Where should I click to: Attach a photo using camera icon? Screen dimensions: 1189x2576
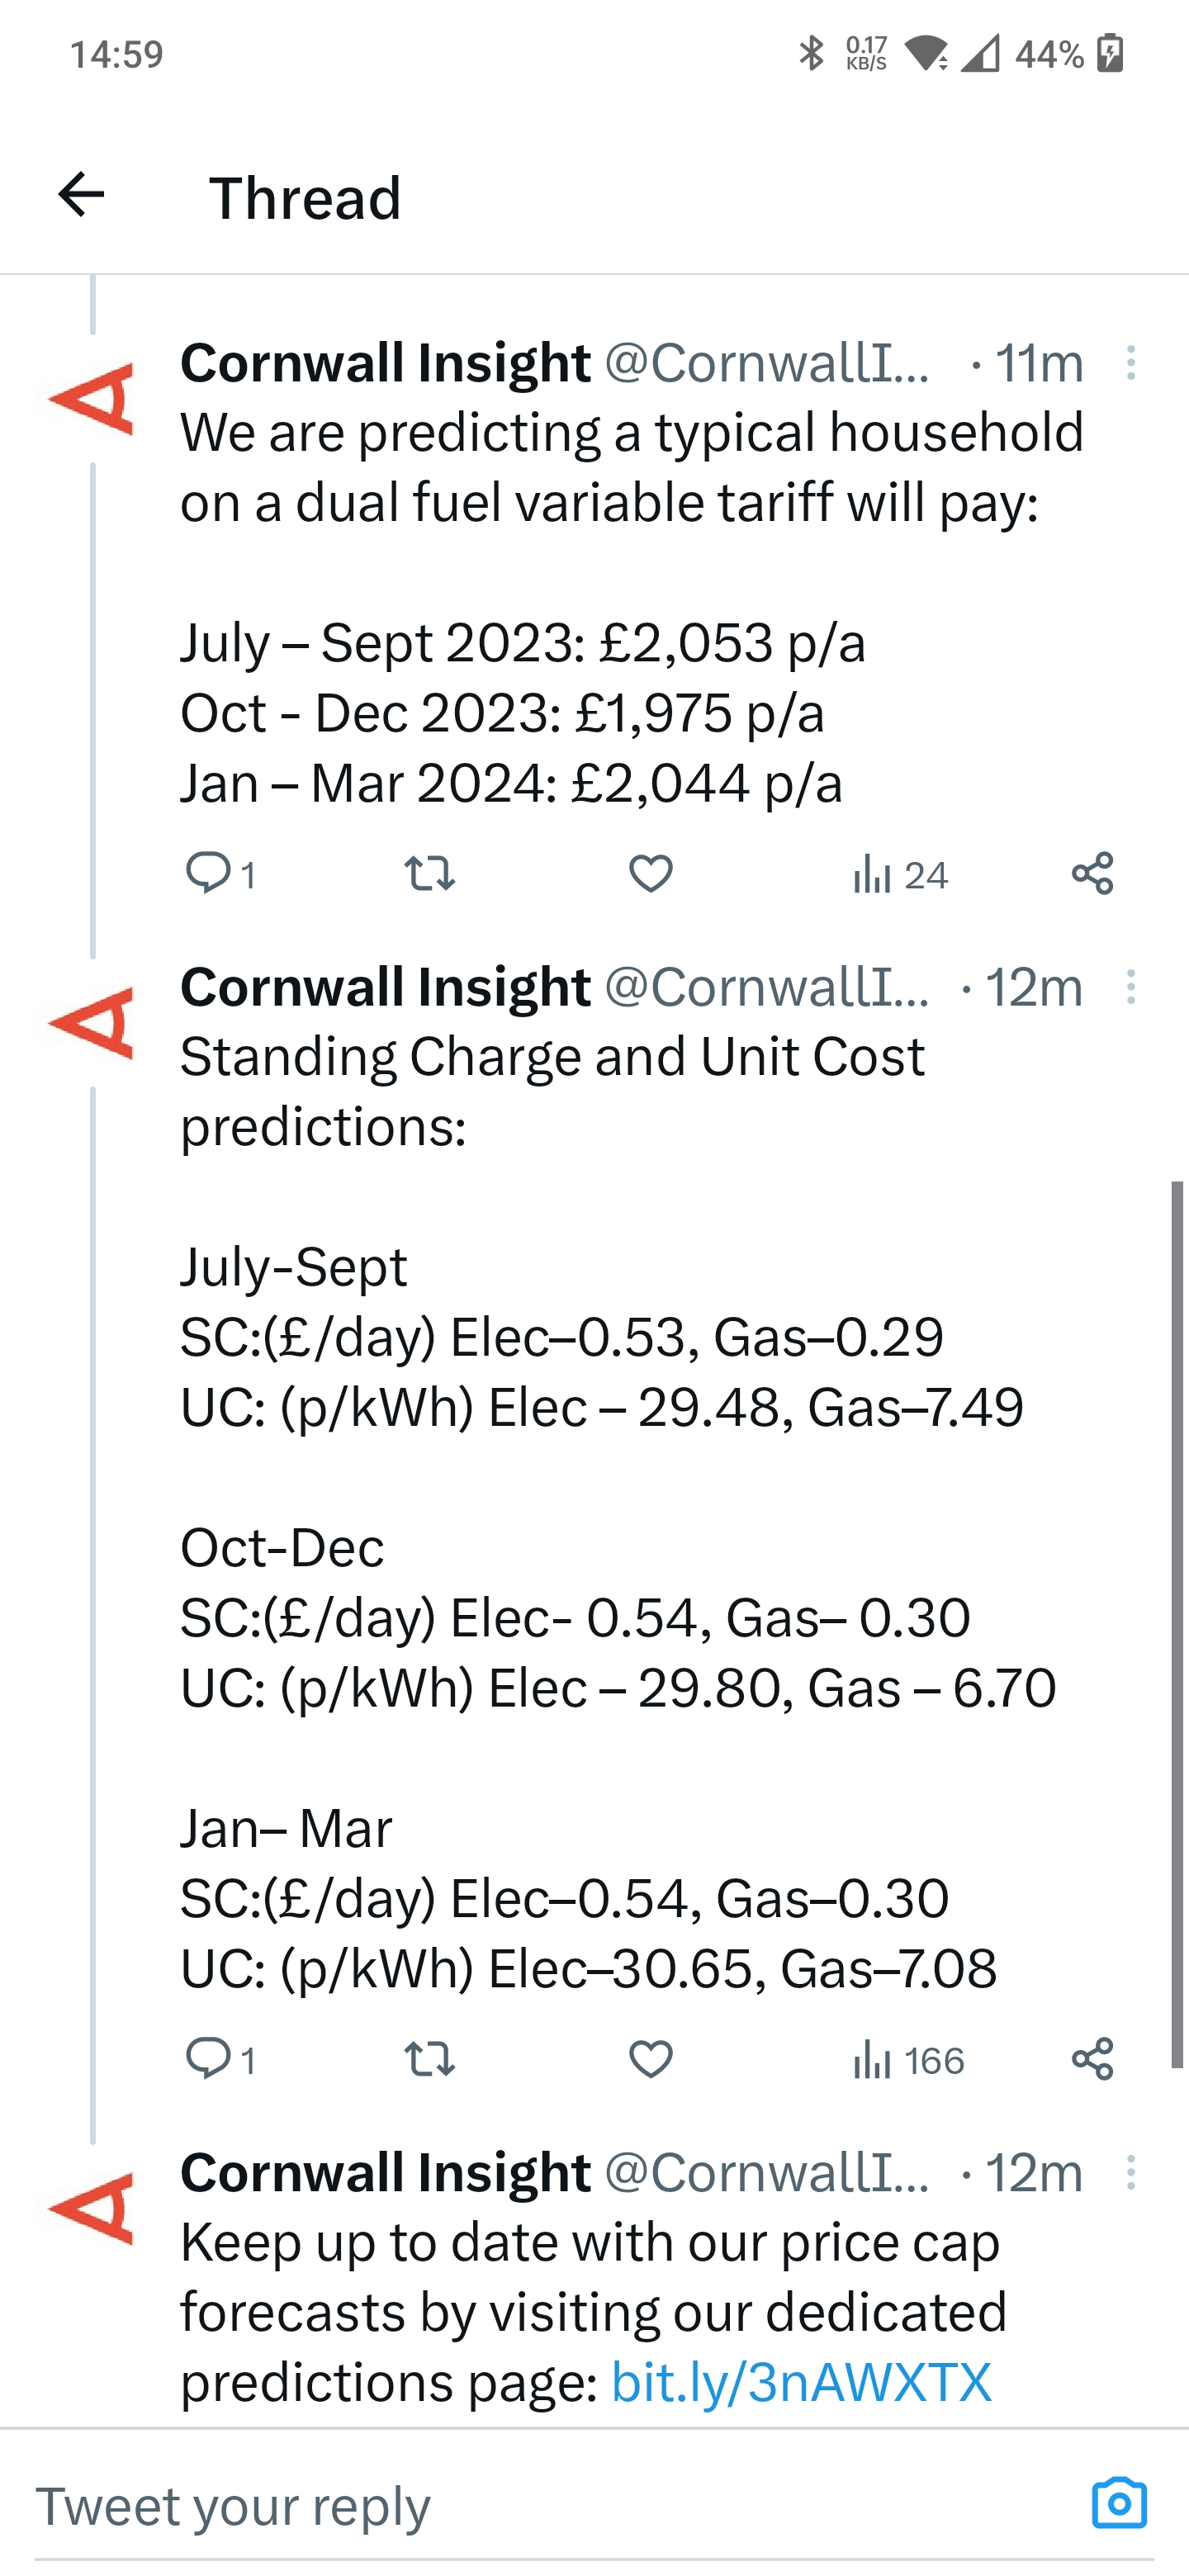coord(1119,2503)
